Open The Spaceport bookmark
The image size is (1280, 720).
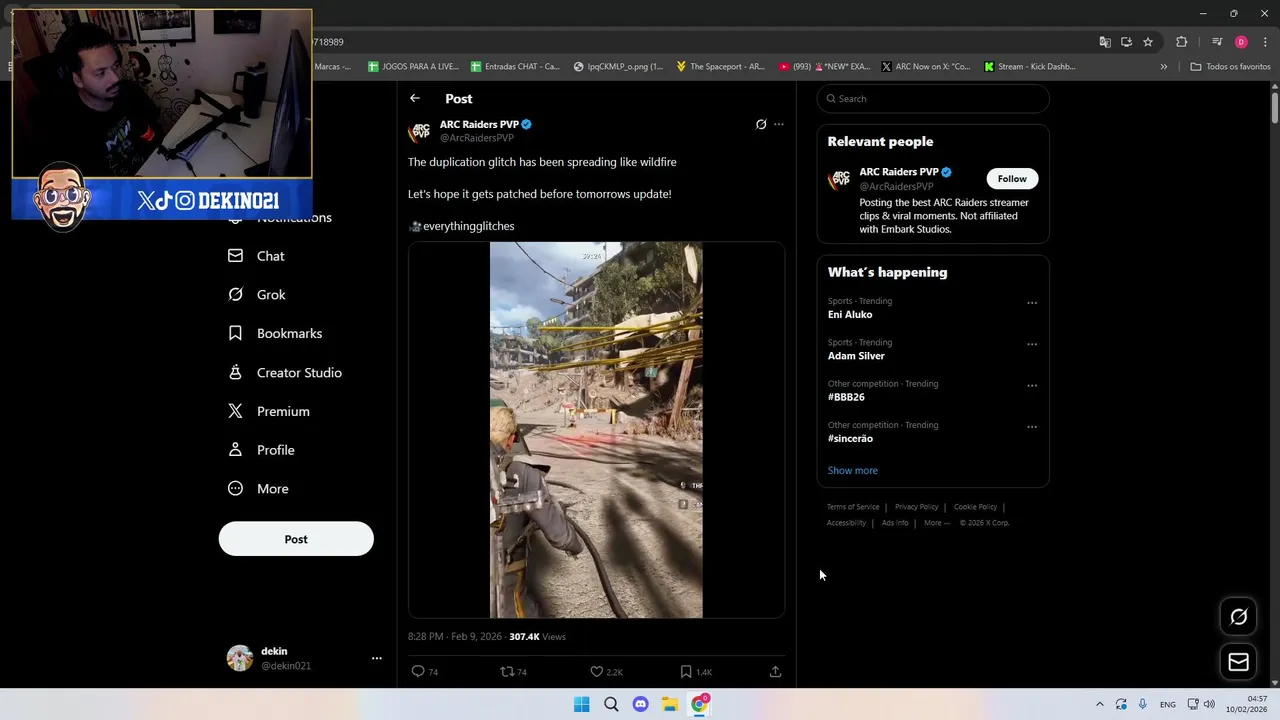tap(720, 67)
